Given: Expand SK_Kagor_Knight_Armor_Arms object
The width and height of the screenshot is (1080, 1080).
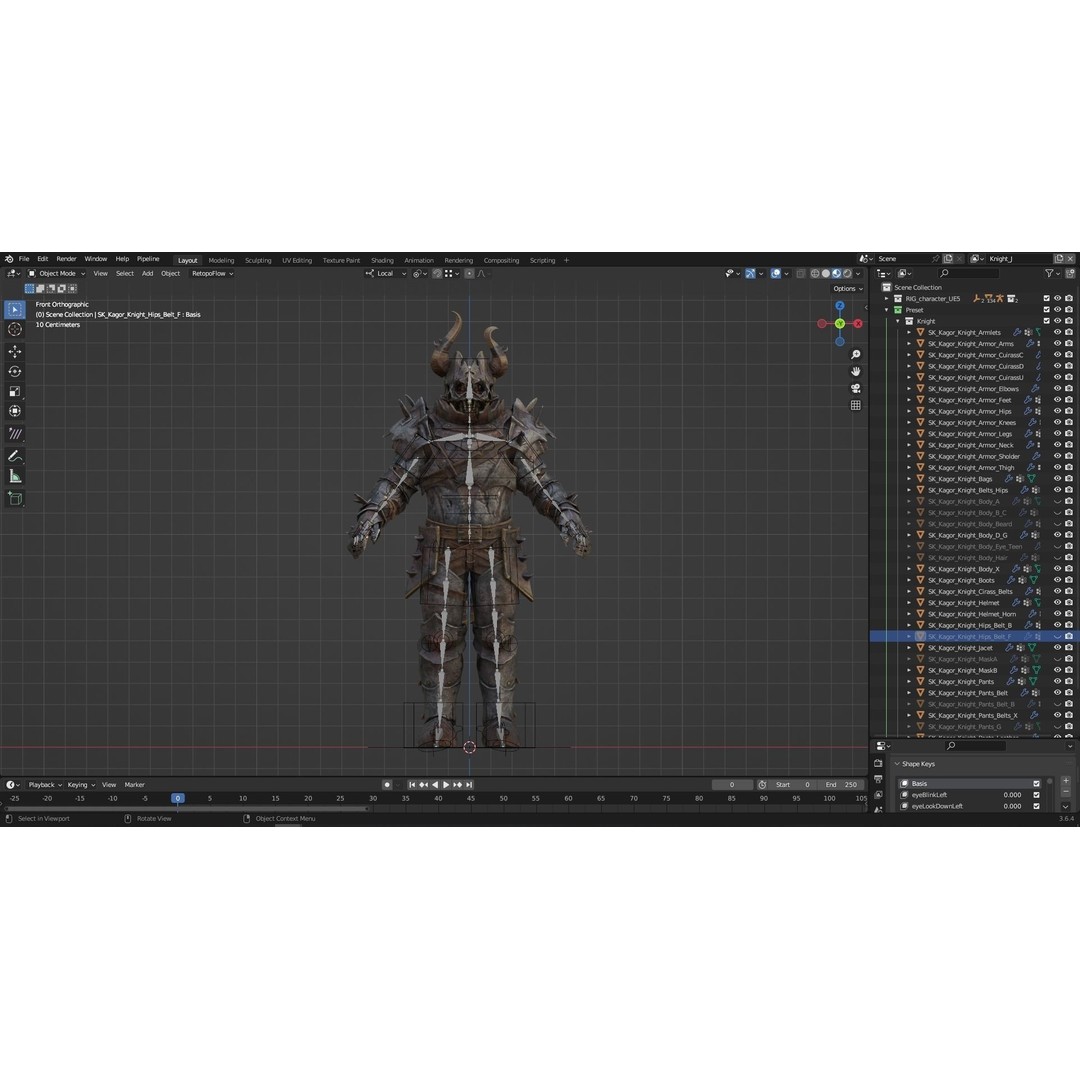Looking at the screenshot, I should (x=908, y=344).
